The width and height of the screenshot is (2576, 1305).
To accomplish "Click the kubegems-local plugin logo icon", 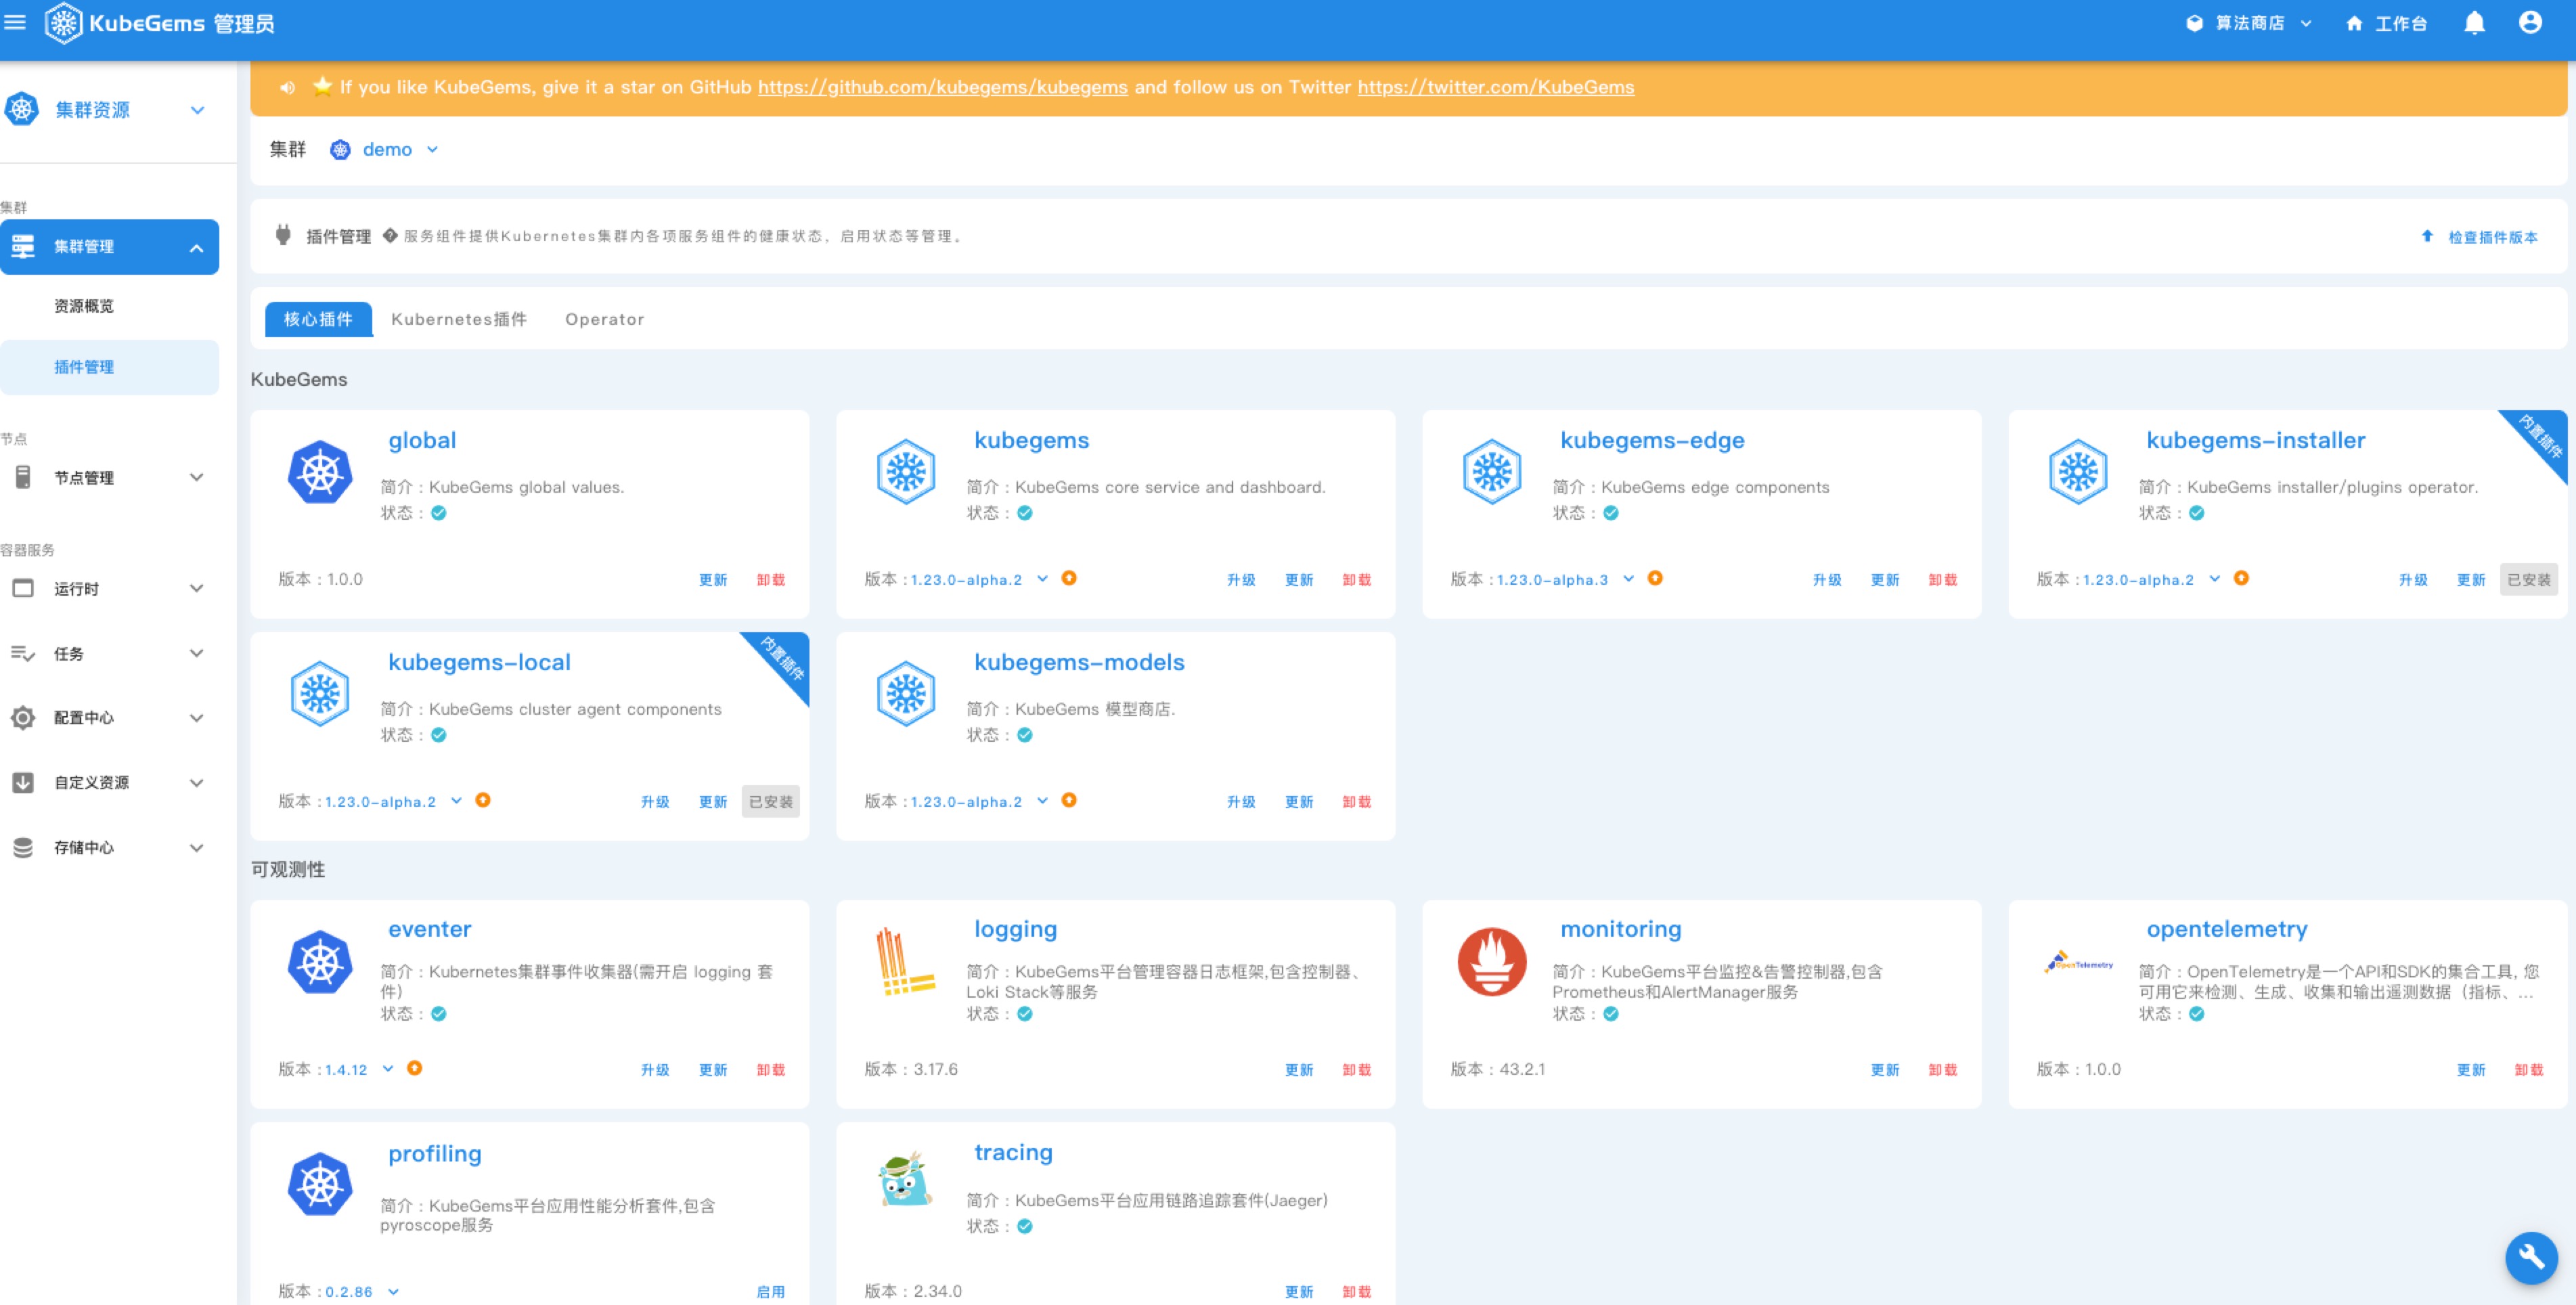I will coord(320,694).
